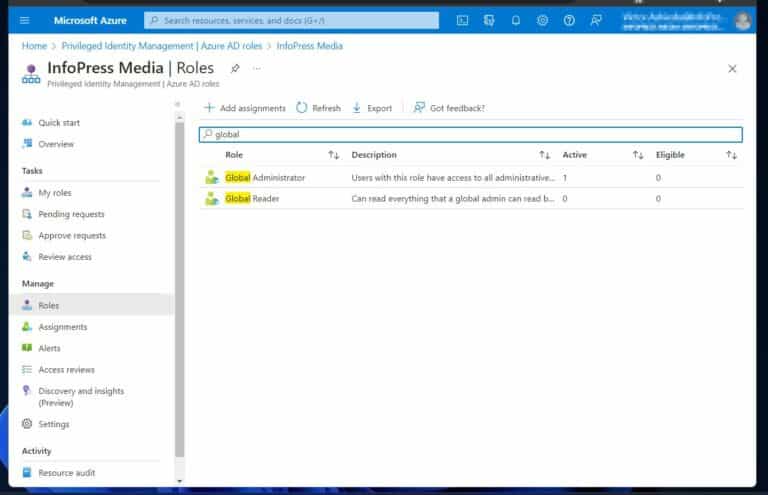Open Pending requests
This screenshot has height=495, width=768.
coord(71,214)
